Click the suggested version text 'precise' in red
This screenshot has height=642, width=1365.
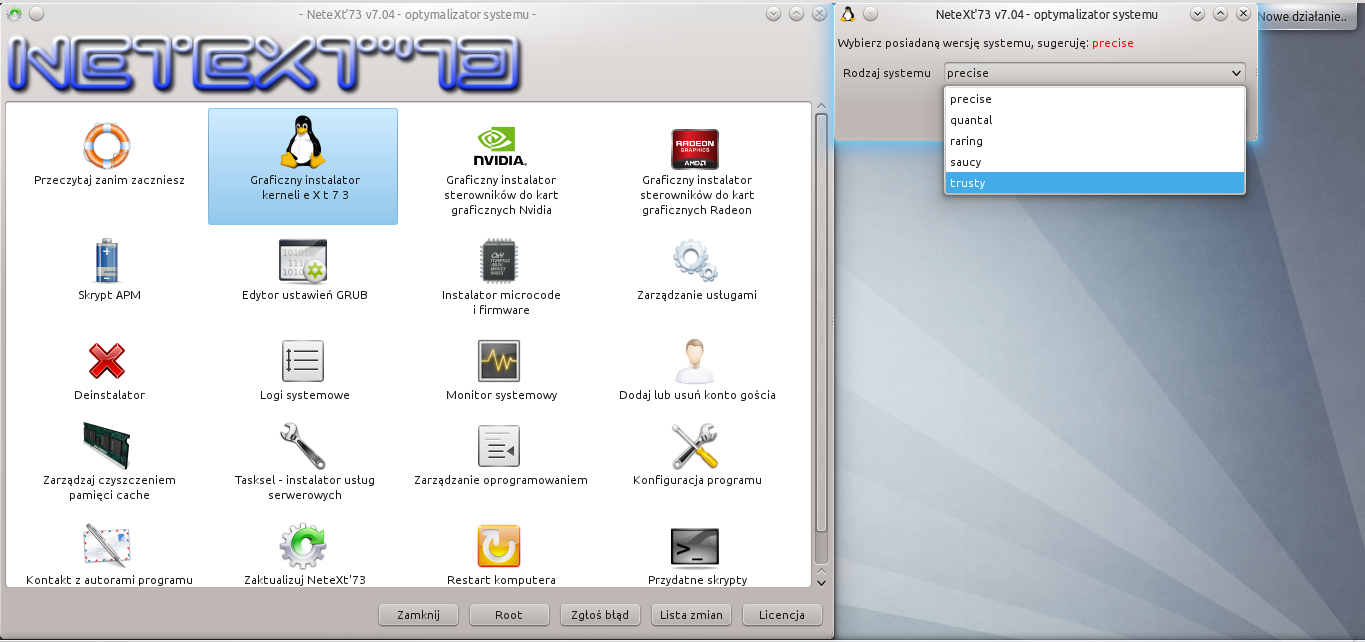pyautogui.click(x=1112, y=43)
